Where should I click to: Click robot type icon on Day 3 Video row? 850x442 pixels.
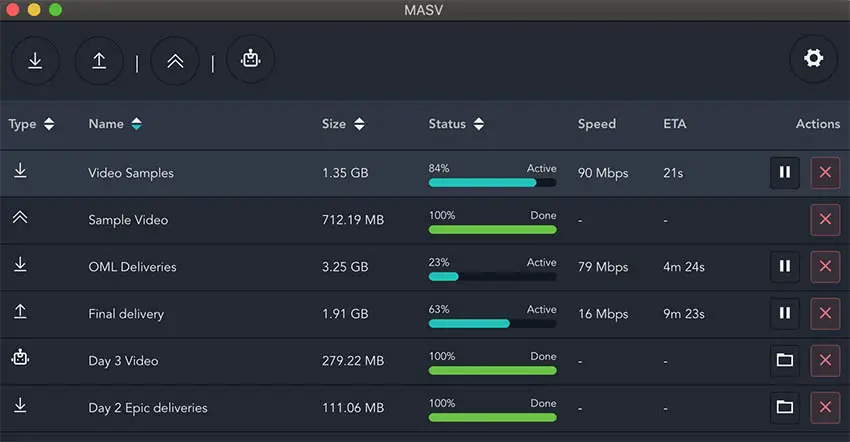pyautogui.click(x=20, y=357)
